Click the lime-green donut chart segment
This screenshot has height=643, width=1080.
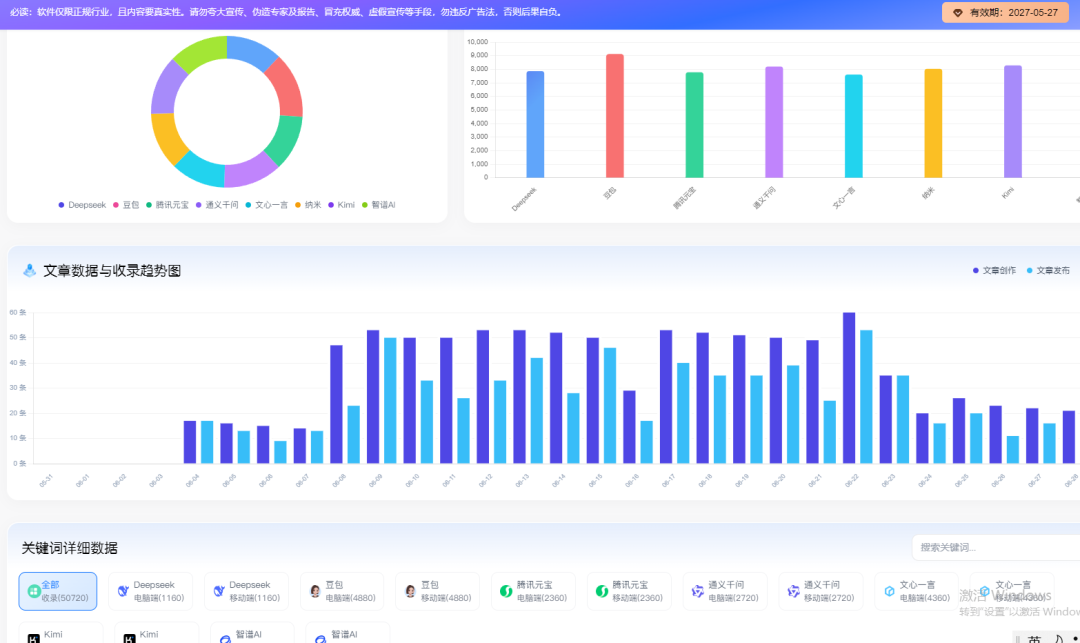(x=200, y=54)
